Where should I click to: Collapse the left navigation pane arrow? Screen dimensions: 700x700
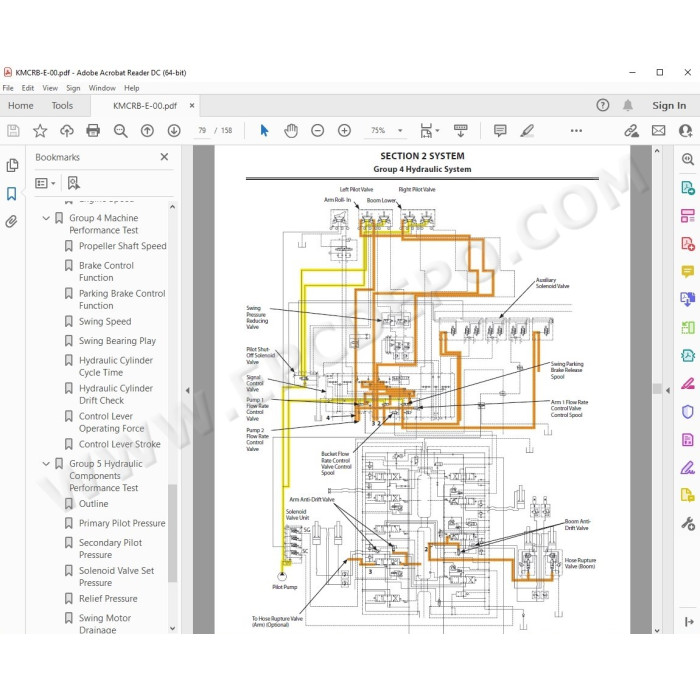click(188, 390)
